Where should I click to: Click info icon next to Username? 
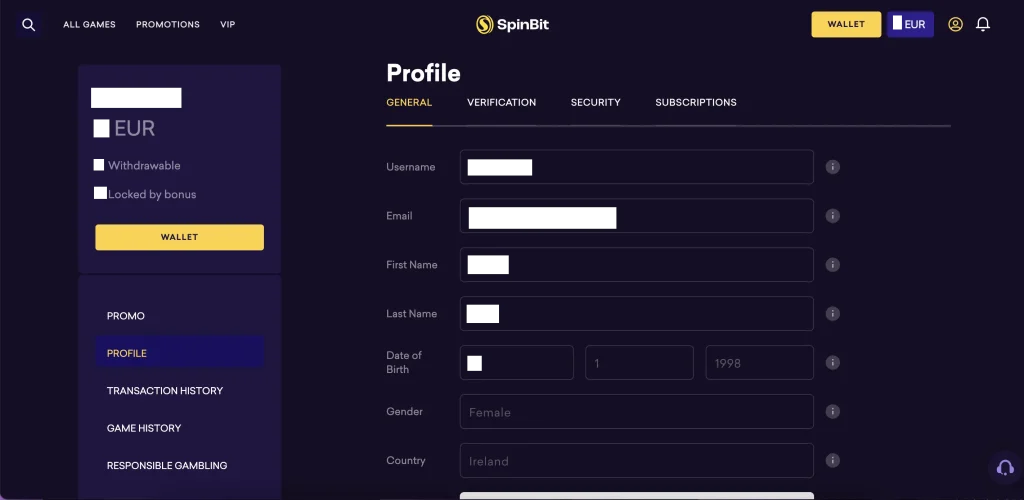[x=833, y=167]
